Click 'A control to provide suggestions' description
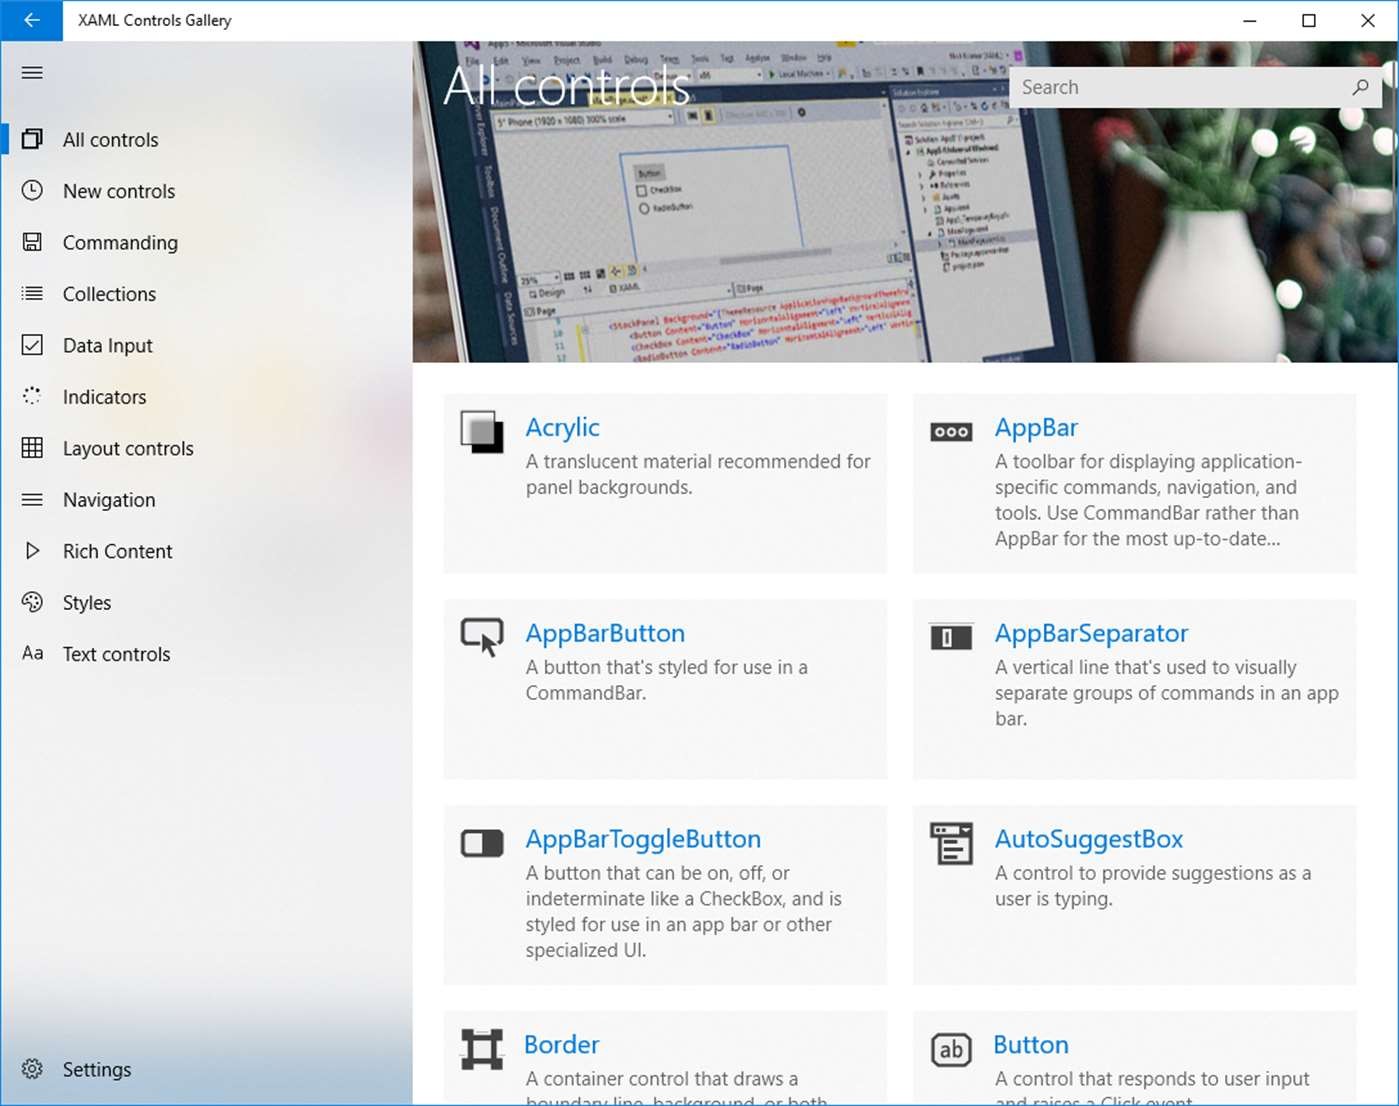 pyautogui.click(x=1153, y=886)
